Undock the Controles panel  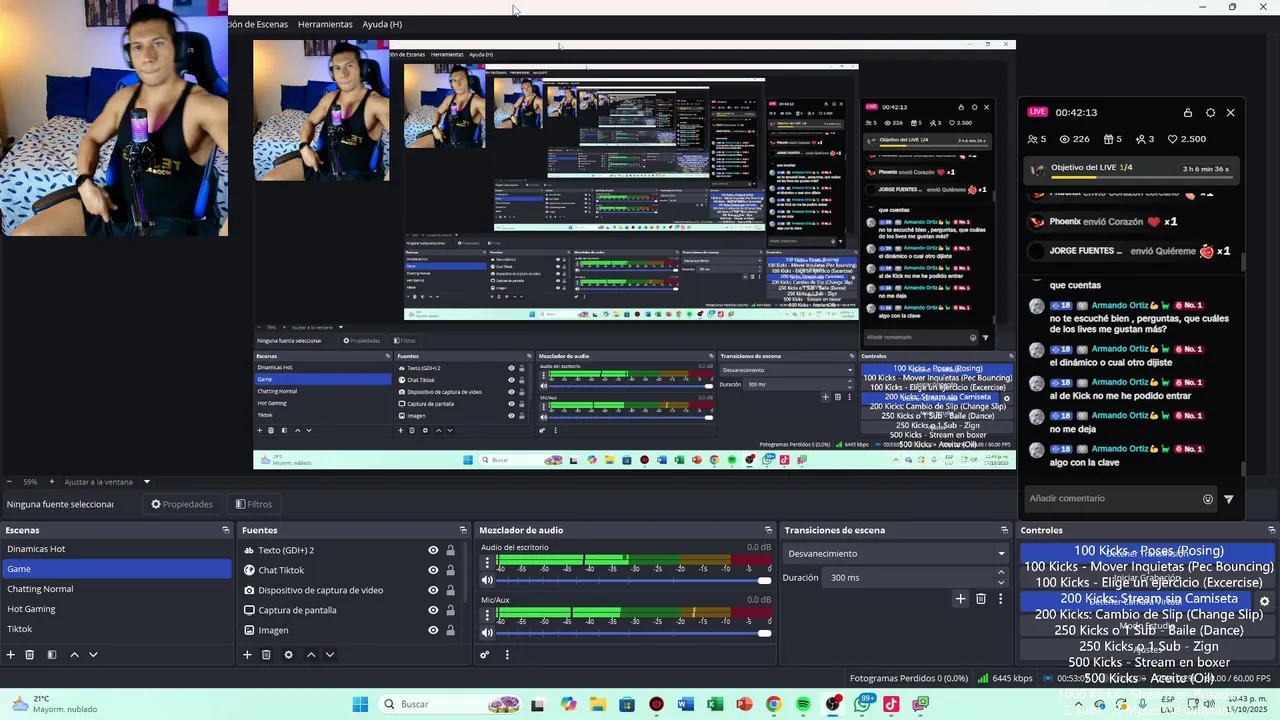point(1272,530)
